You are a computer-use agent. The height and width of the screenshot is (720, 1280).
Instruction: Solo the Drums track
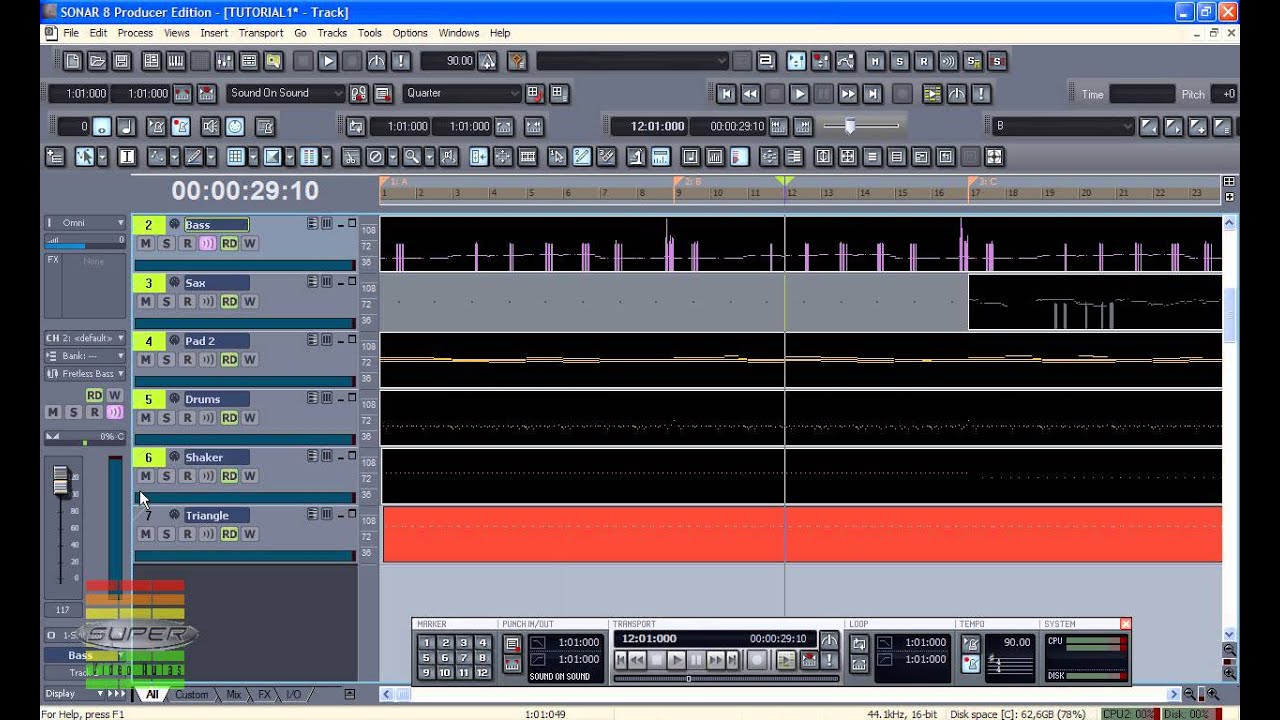[166, 417]
